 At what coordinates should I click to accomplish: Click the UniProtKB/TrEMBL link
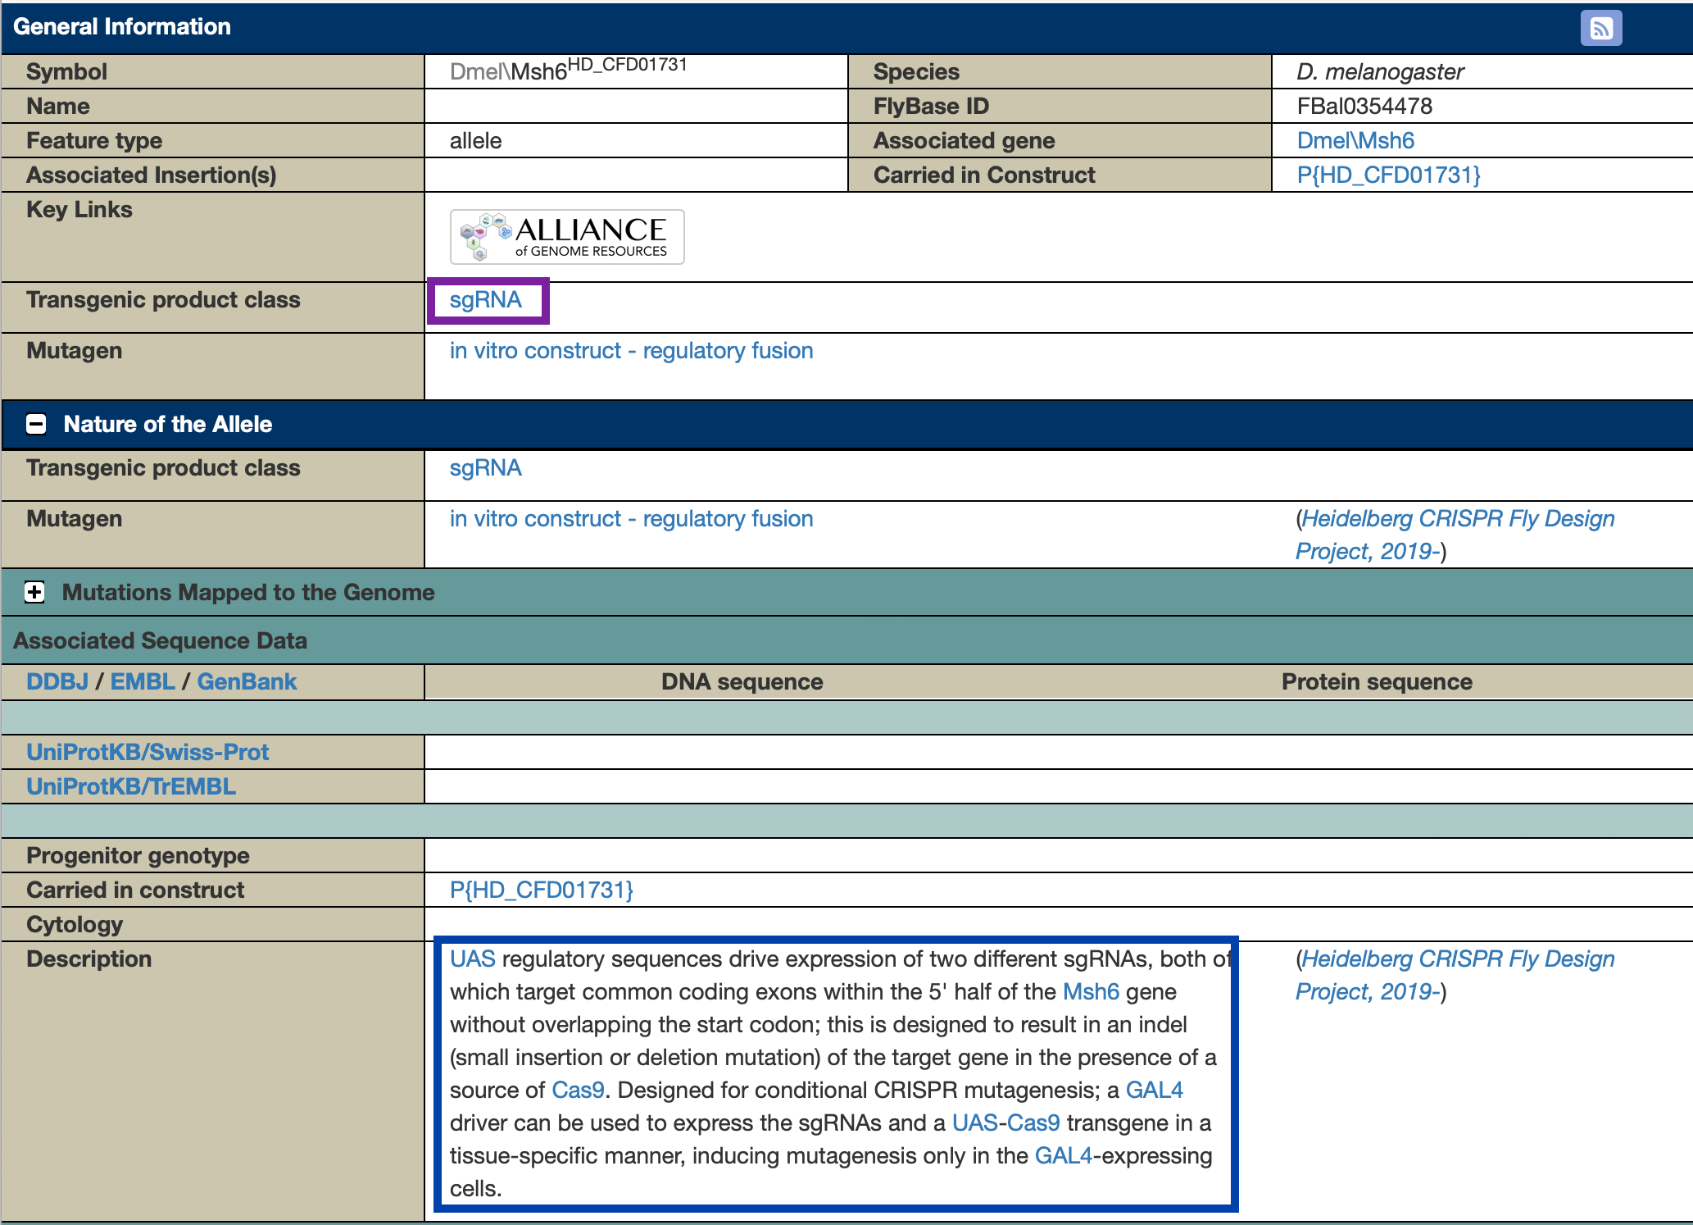[x=131, y=787]
